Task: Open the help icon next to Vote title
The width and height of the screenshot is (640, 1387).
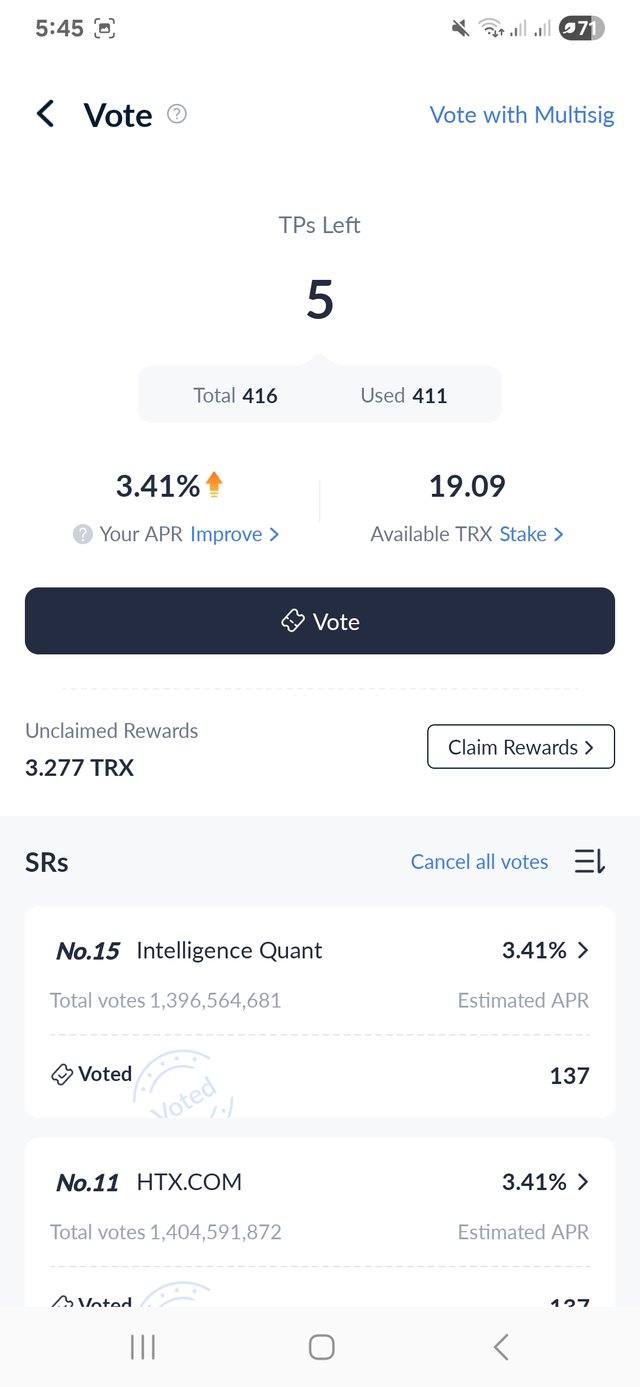Action: tap(177, 114)
